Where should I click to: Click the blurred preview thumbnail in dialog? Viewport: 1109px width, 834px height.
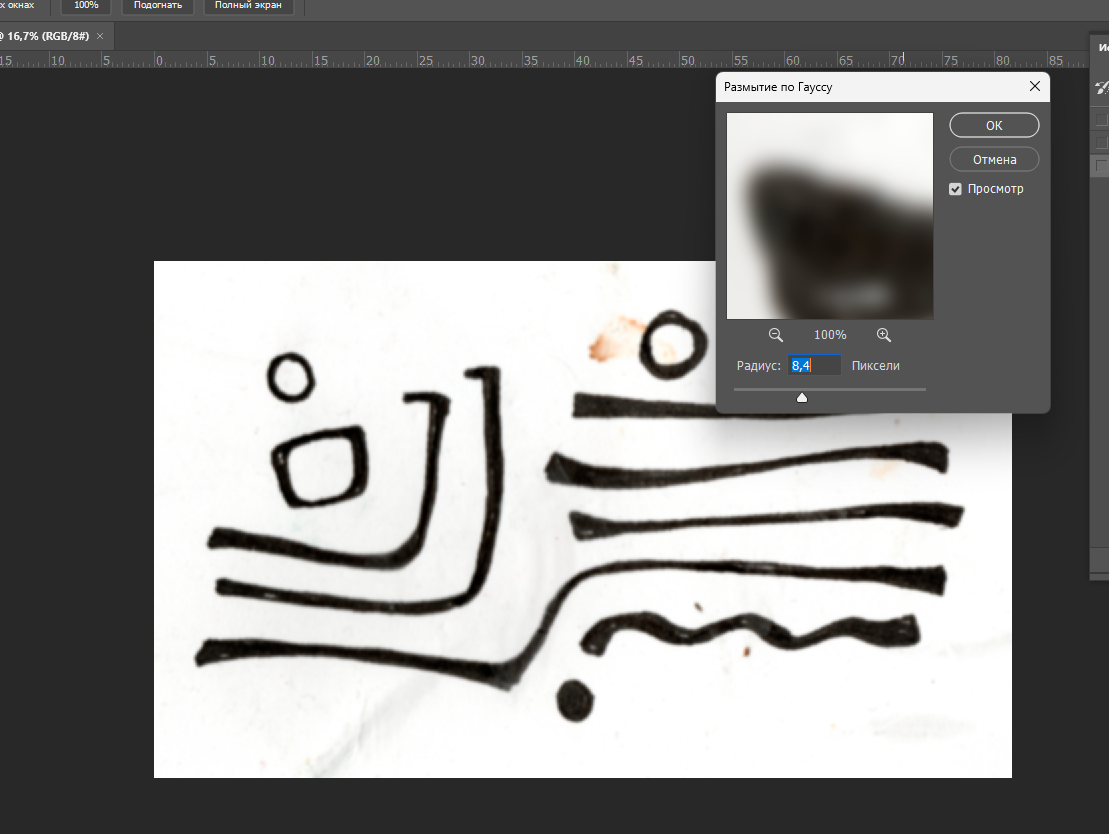[829, 216]
